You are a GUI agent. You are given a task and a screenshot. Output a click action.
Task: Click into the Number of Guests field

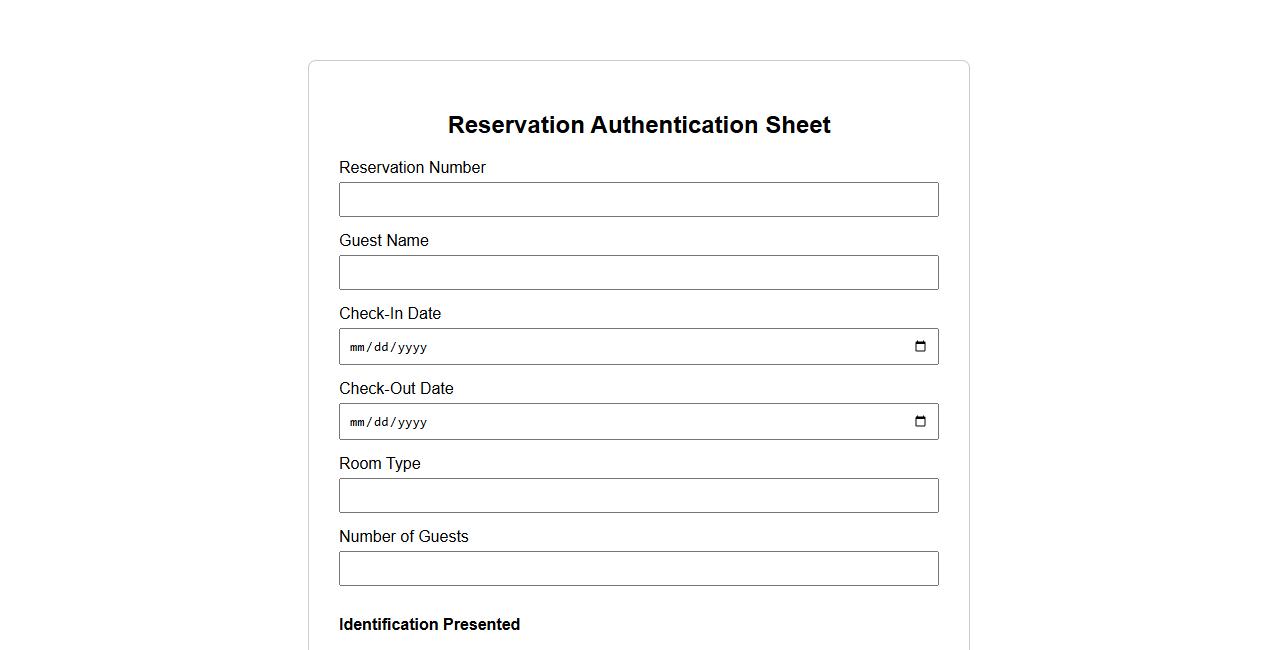pos(638,569)
